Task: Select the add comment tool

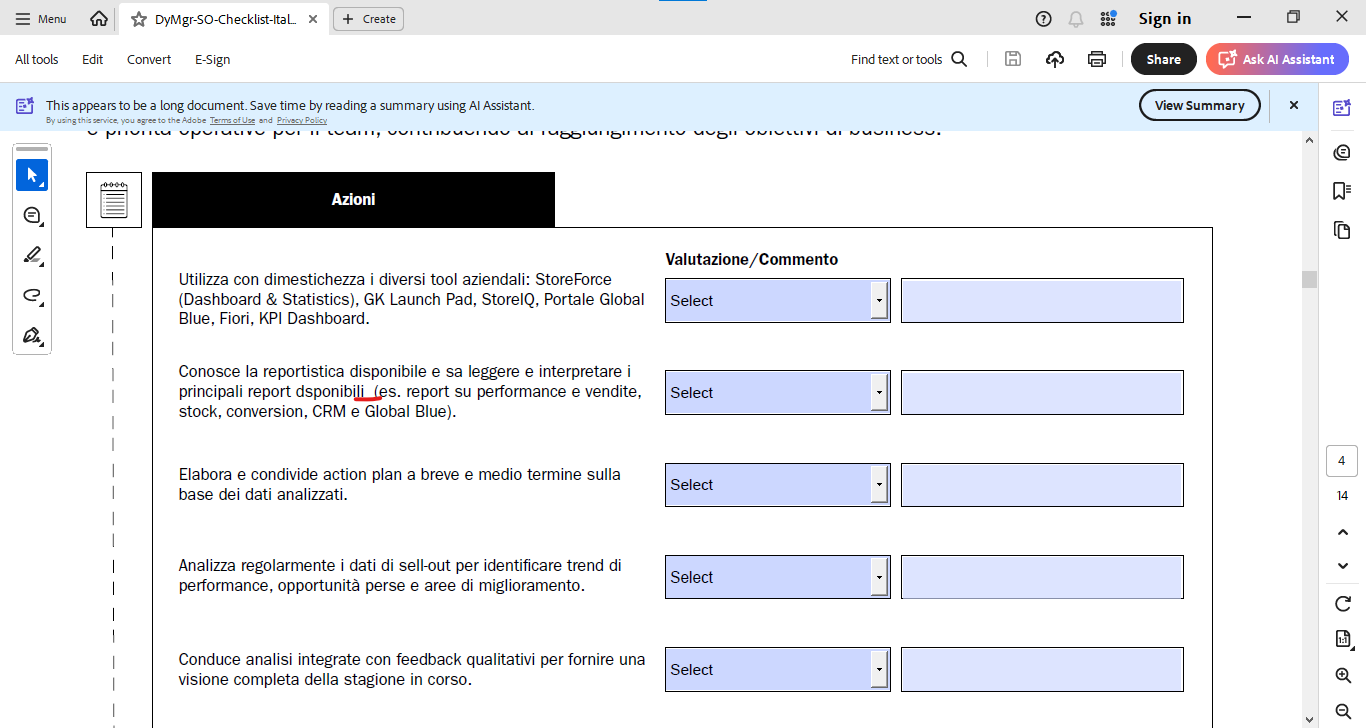Action: click(31, 216)
